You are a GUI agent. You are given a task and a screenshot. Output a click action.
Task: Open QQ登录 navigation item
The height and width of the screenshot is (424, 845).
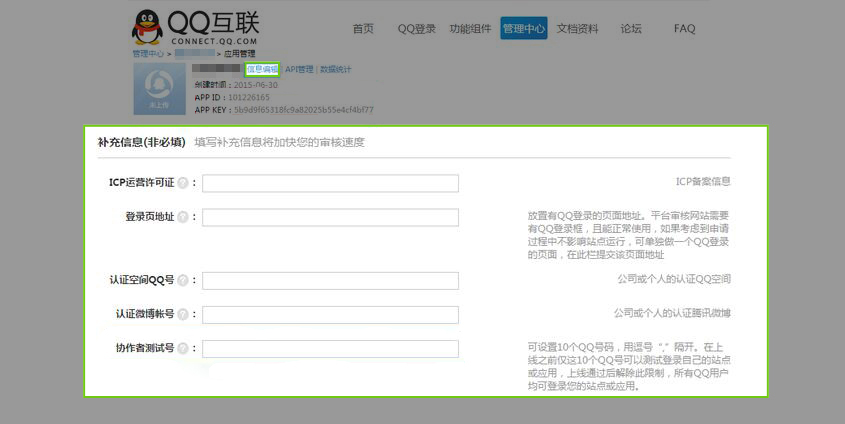tap(417, 29)
